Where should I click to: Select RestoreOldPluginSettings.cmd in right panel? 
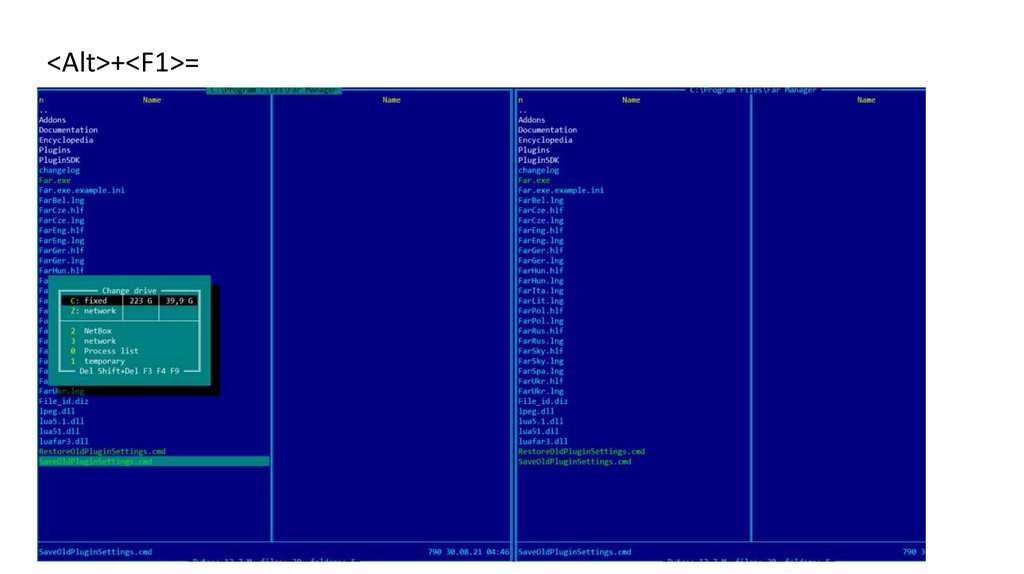click(581, 451)
